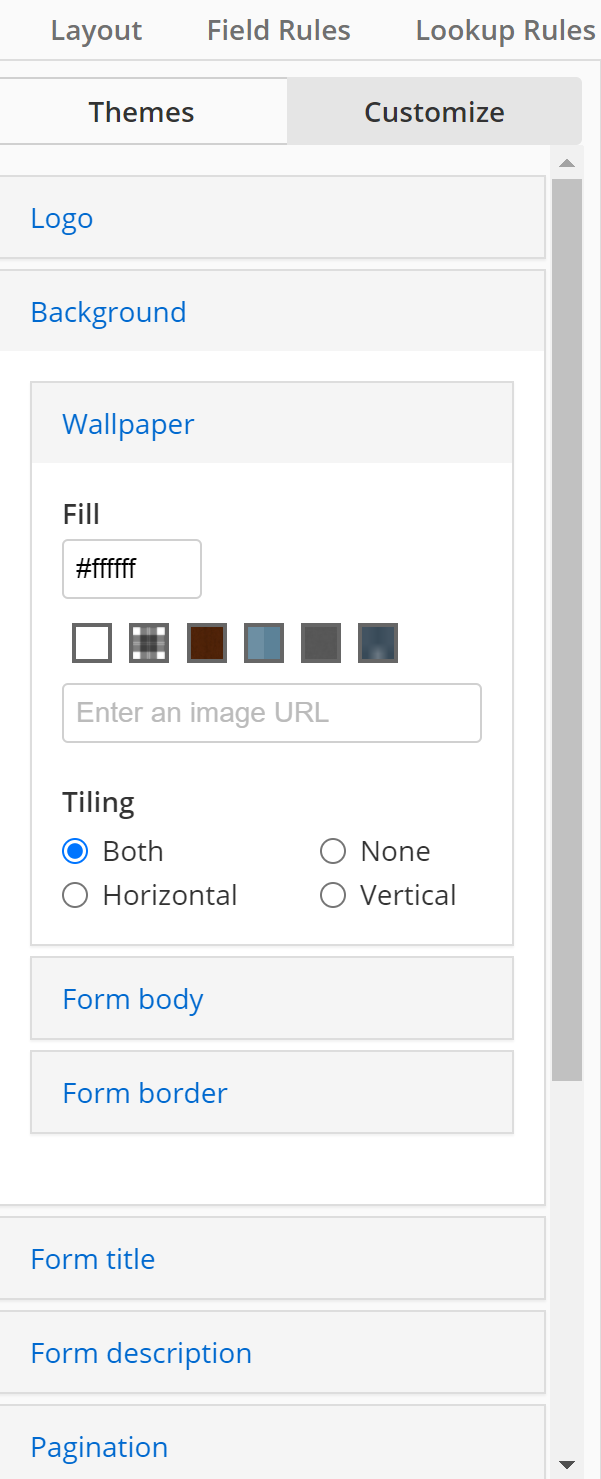601x1479 pixels.
Task: Select the plain white wallpaper swatch
Action: click(92, 643)
